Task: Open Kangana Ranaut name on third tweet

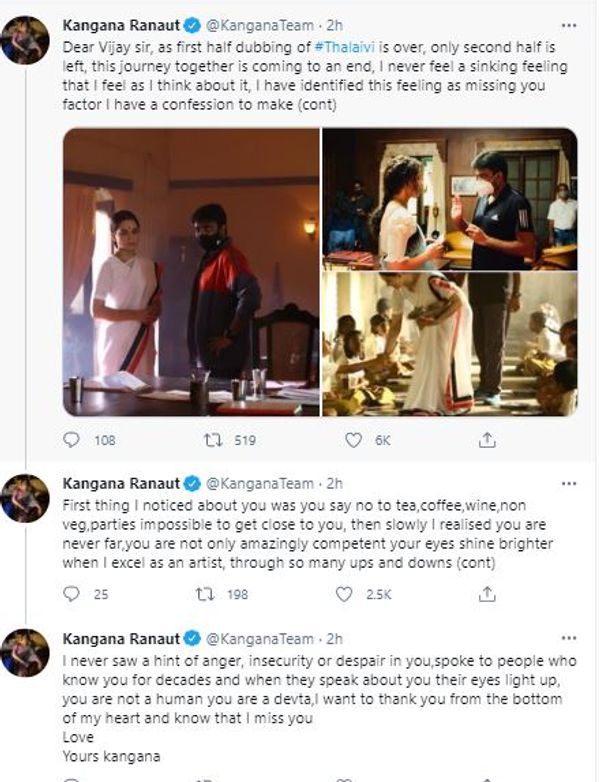Action: [x=120, y=638]
